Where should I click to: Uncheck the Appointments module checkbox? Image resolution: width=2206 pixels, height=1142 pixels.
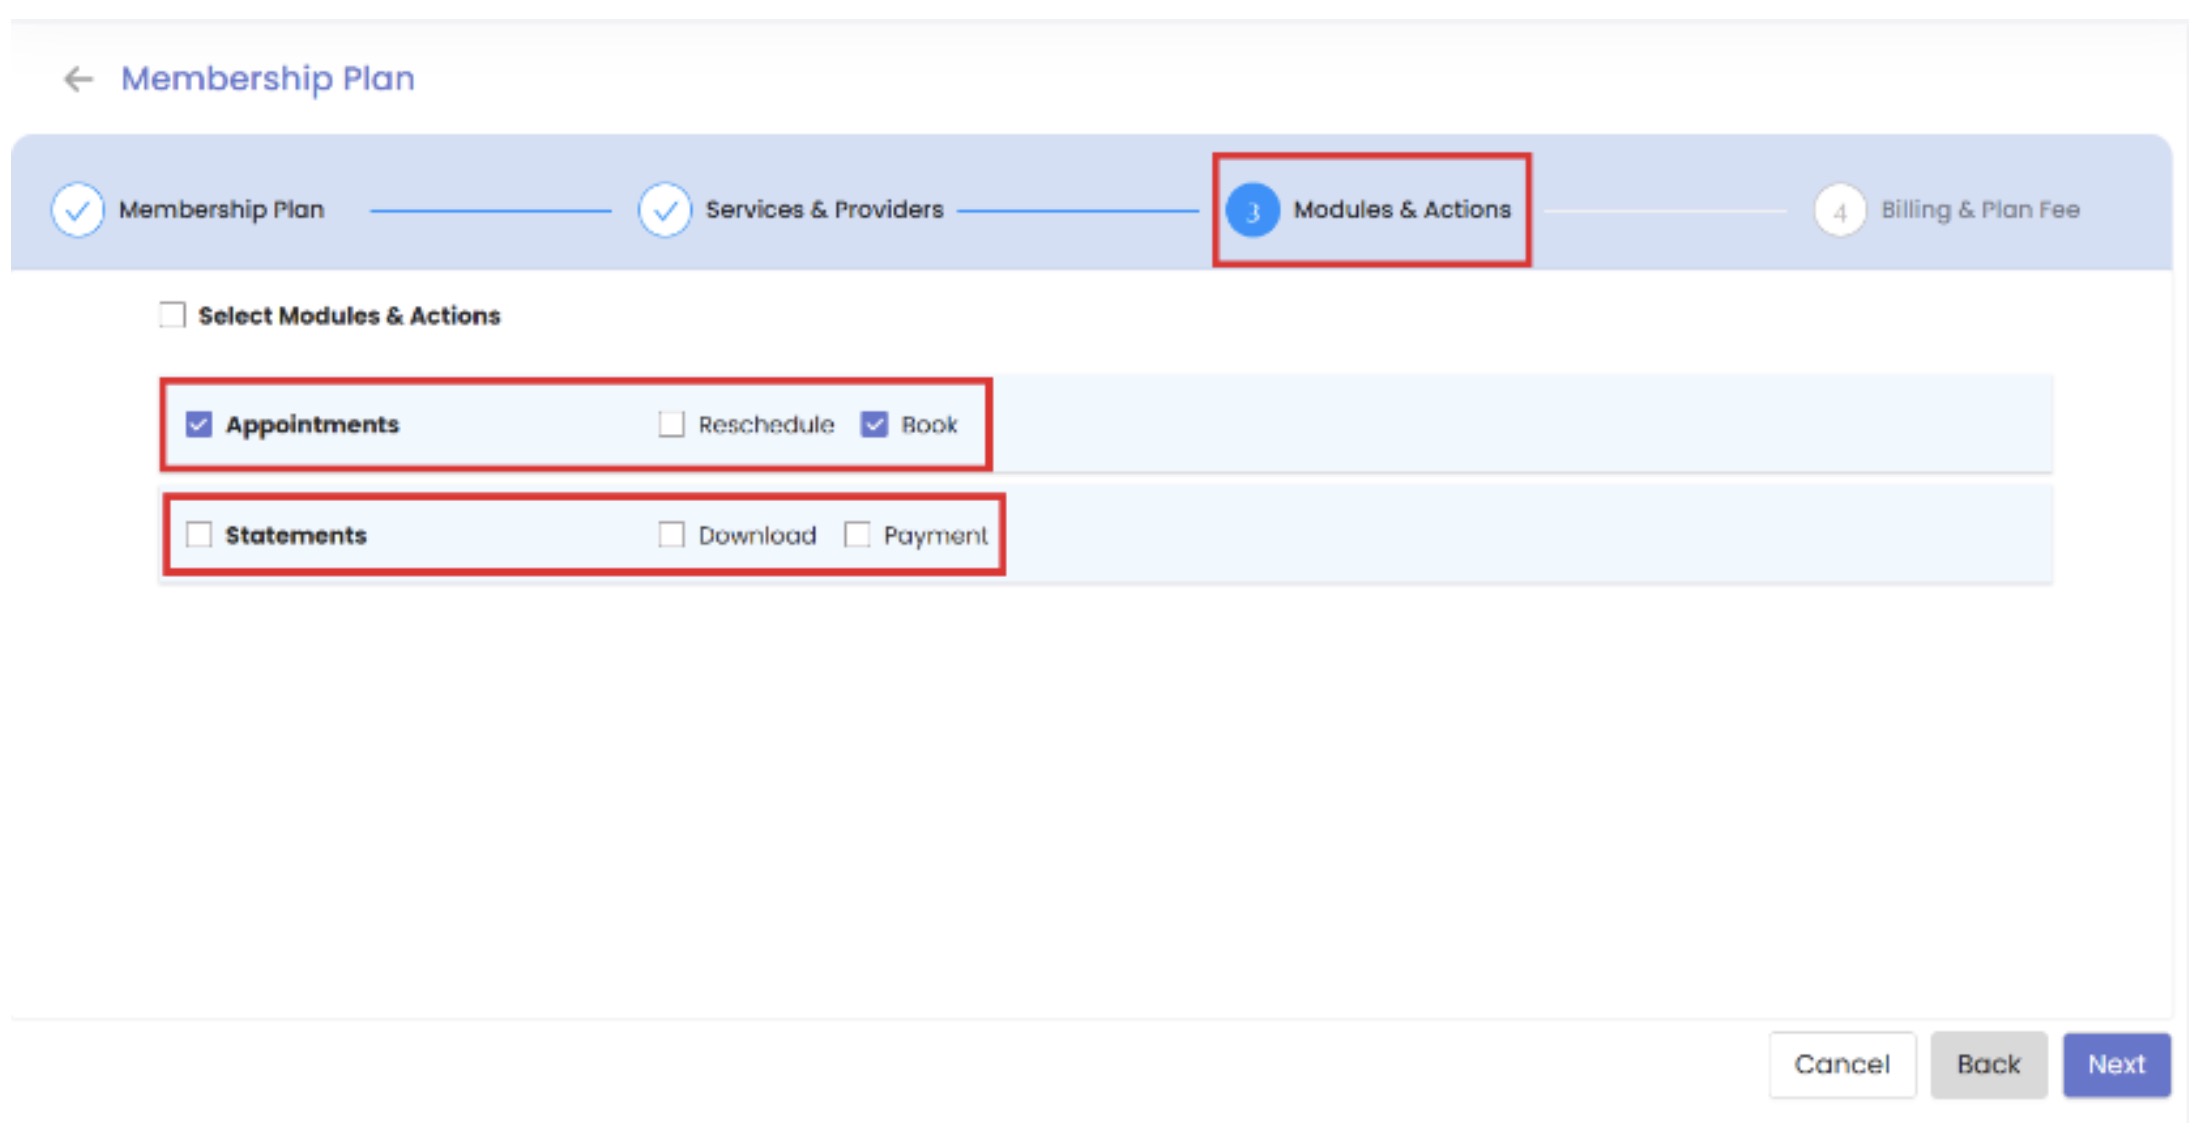click(199, 424)
